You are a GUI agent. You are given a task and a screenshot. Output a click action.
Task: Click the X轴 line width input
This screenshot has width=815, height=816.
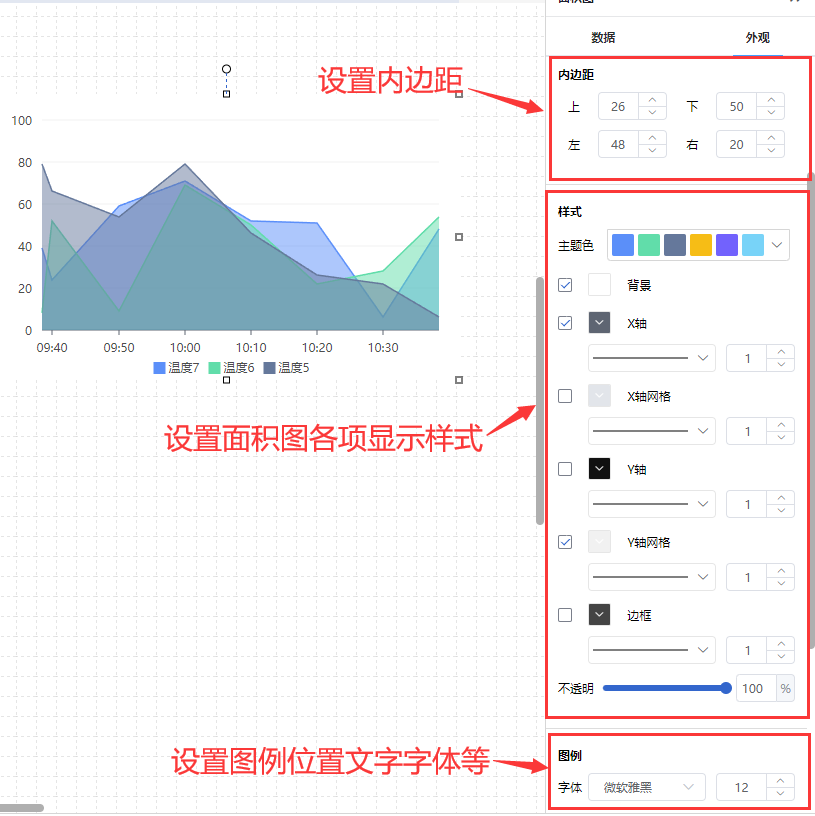tap(747, 358)
